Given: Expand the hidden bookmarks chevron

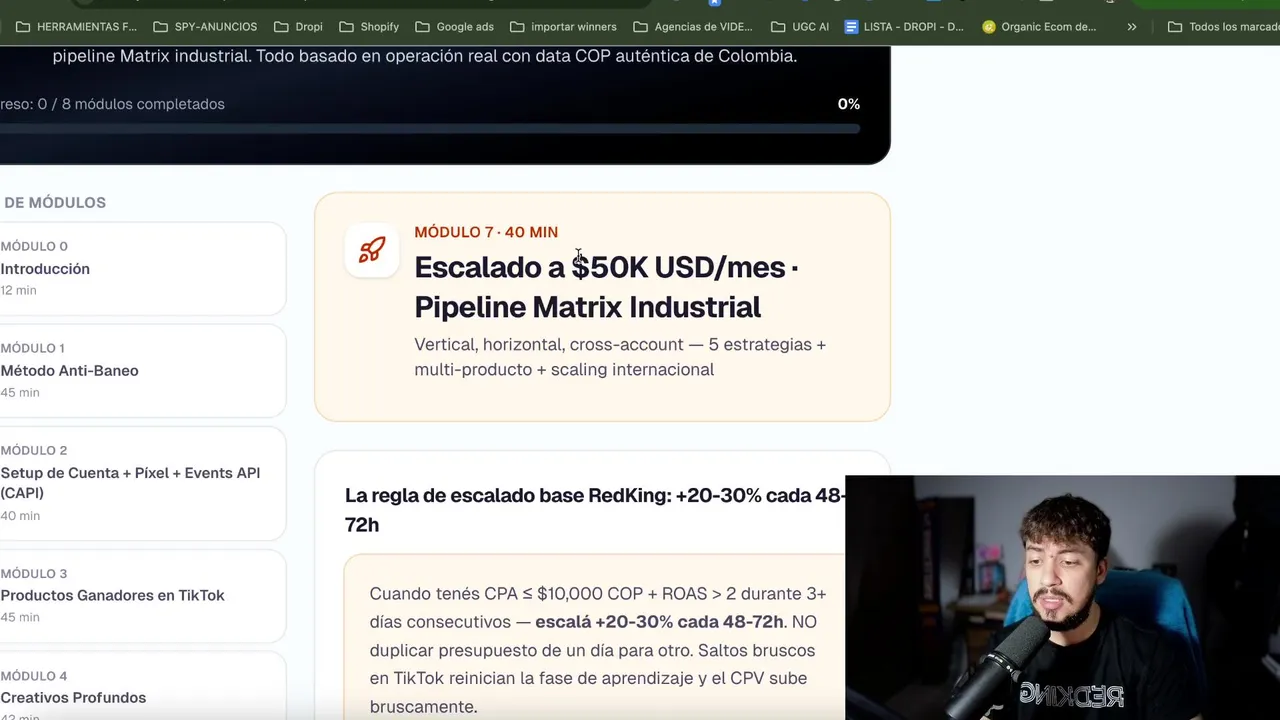Looking at the screenshot, I should coord(1131,27).
